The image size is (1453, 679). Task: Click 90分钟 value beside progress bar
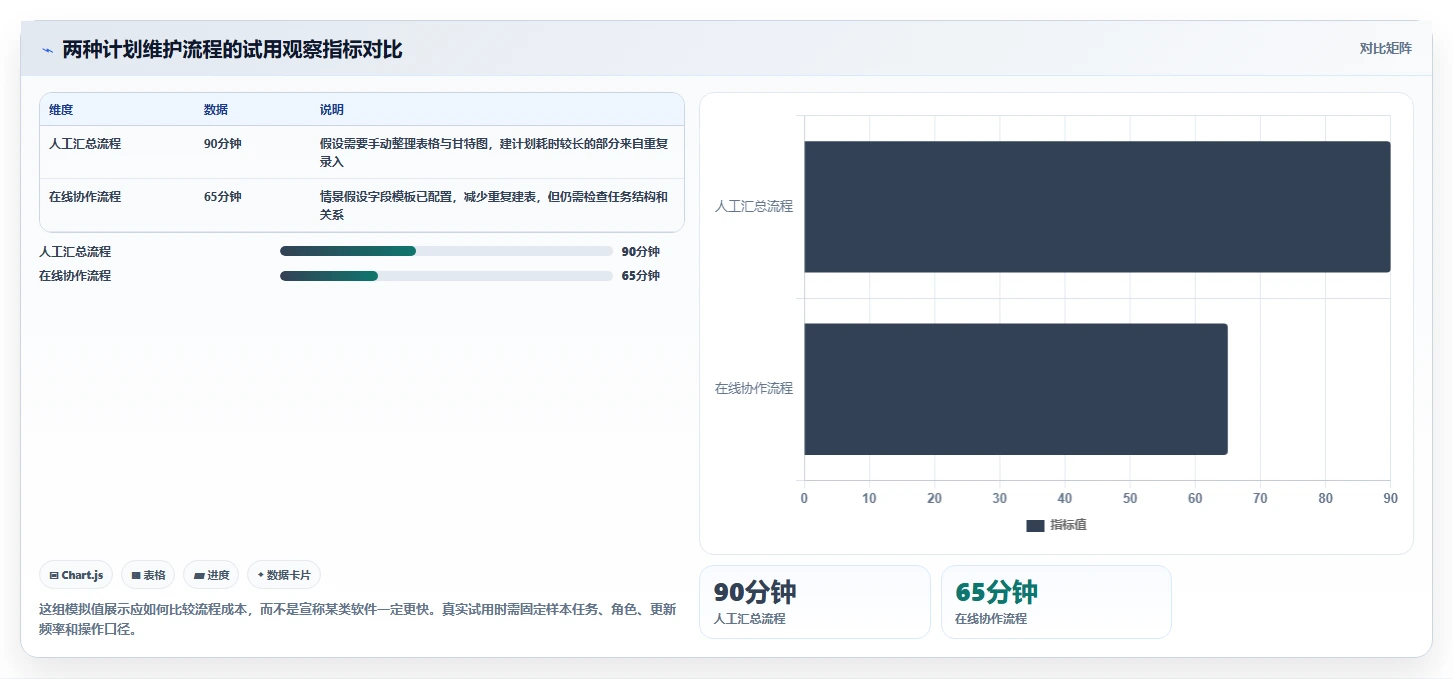tap(640, 252)
